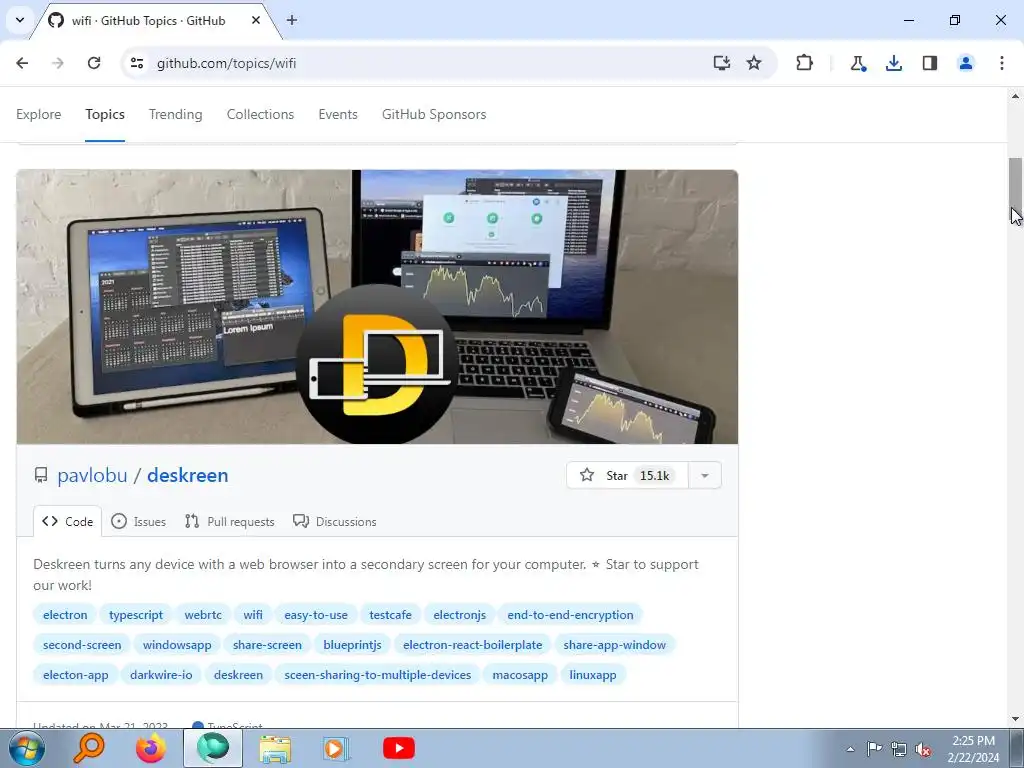1024x768 pixels.
Task: Open the Issues tab
Action: (x=138, y=522)
